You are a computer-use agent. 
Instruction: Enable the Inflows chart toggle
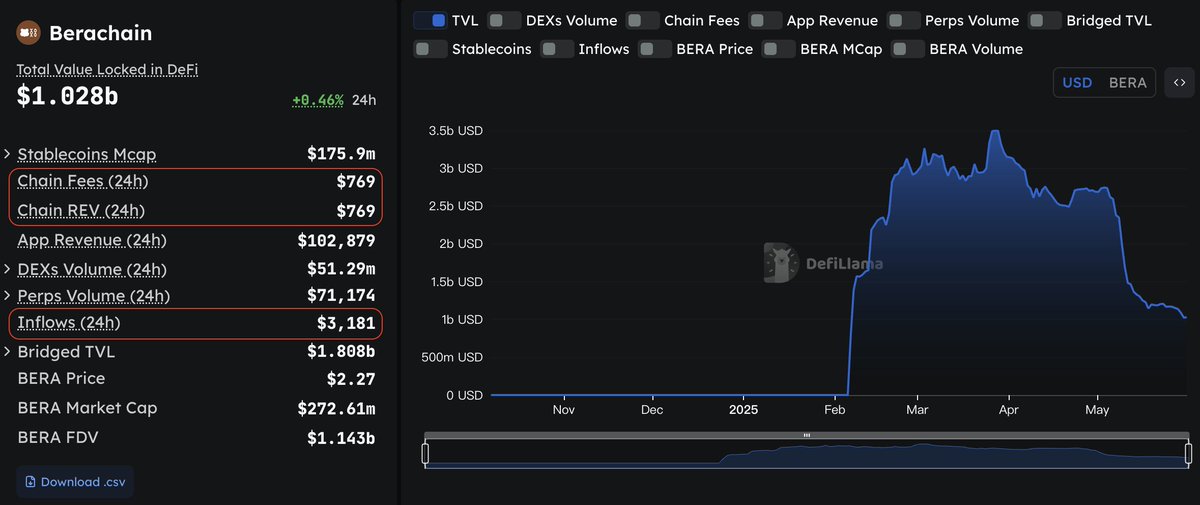[557, 48]
